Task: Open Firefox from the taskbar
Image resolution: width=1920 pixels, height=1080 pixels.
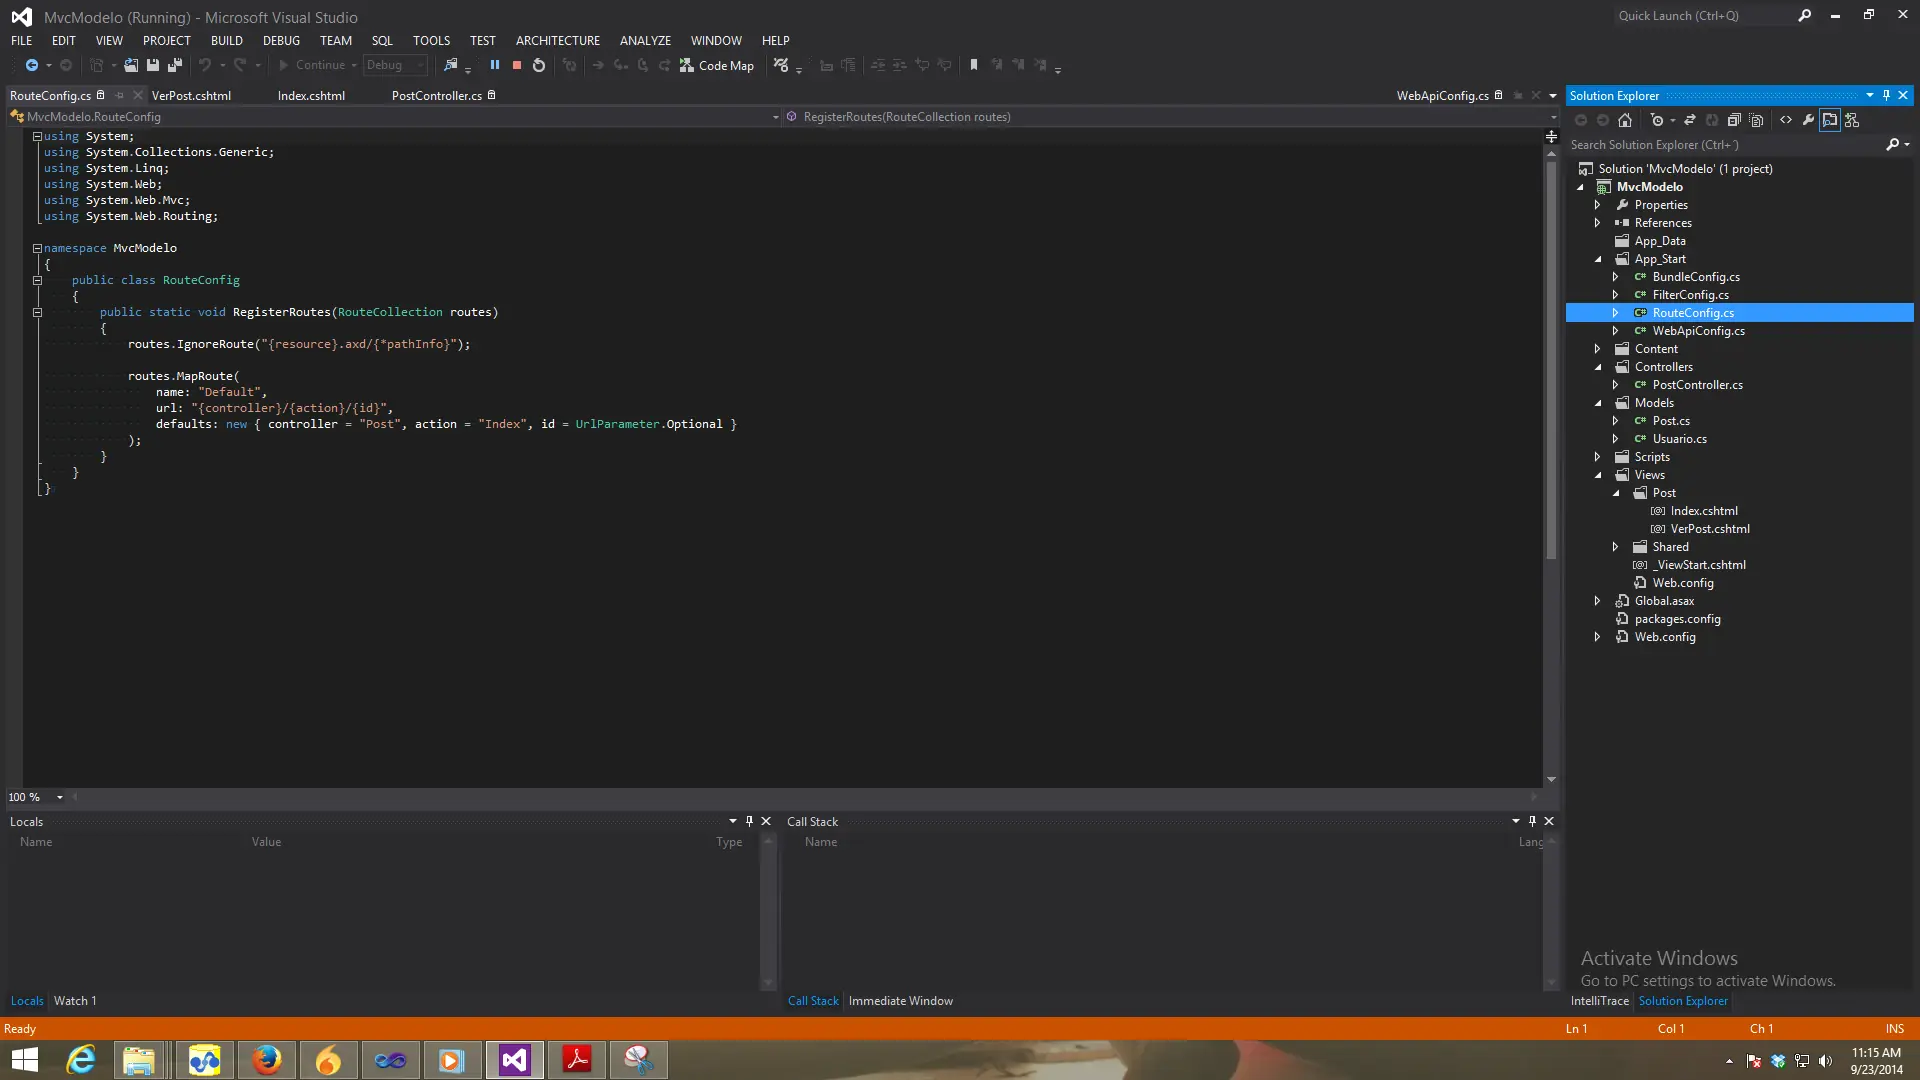Action: tap(266, 1060)
